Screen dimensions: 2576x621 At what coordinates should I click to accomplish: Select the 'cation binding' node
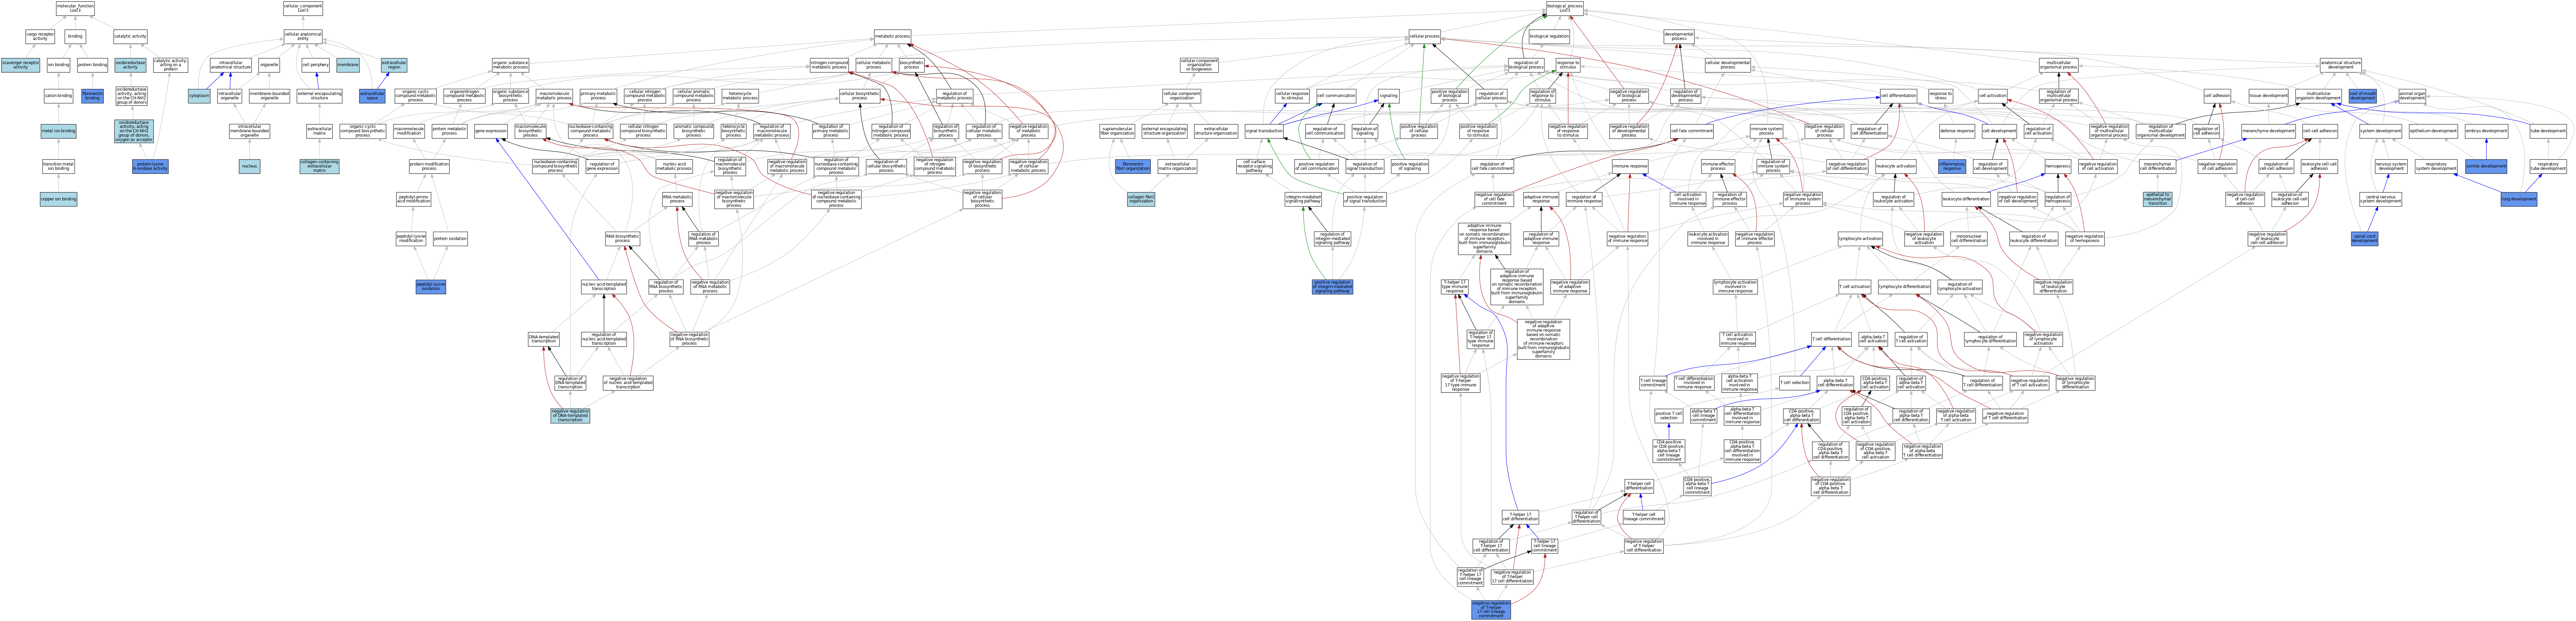point(58,96)
